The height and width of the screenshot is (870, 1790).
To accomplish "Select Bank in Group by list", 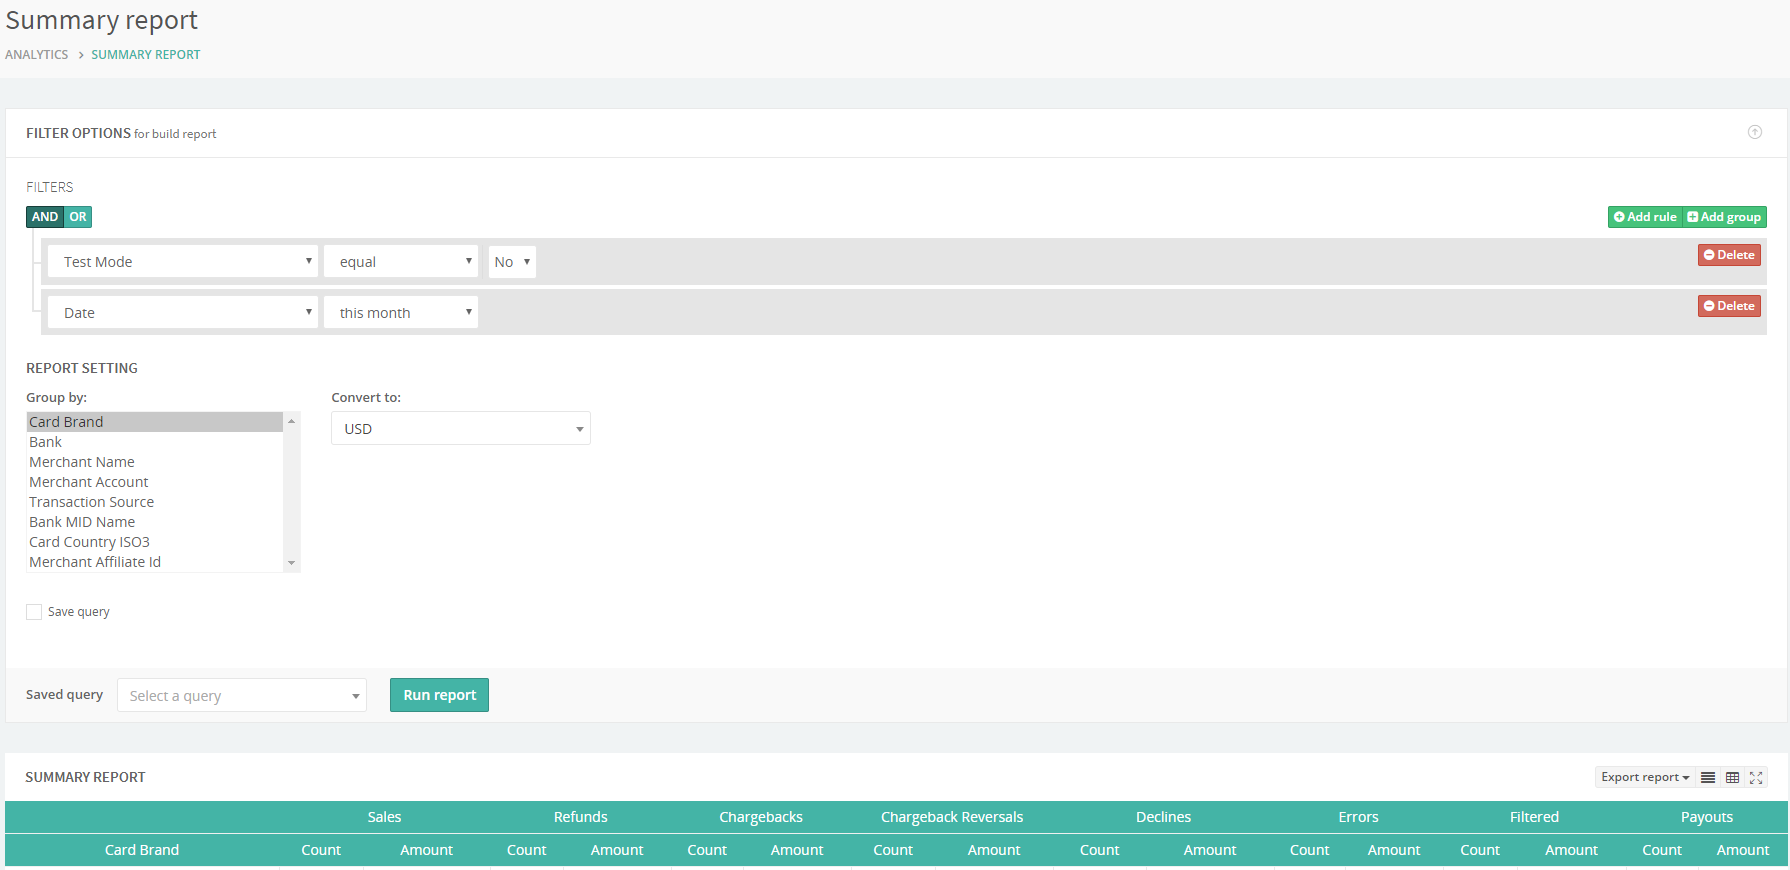I will click(x=154, y=442).
